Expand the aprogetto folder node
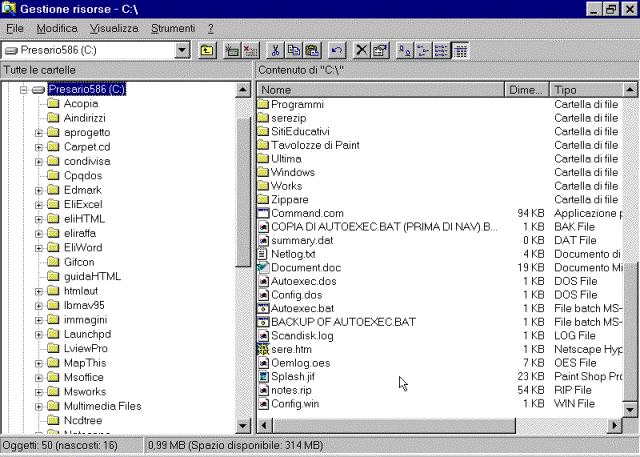This screenshot has height=457, width=640. [38, 133]
